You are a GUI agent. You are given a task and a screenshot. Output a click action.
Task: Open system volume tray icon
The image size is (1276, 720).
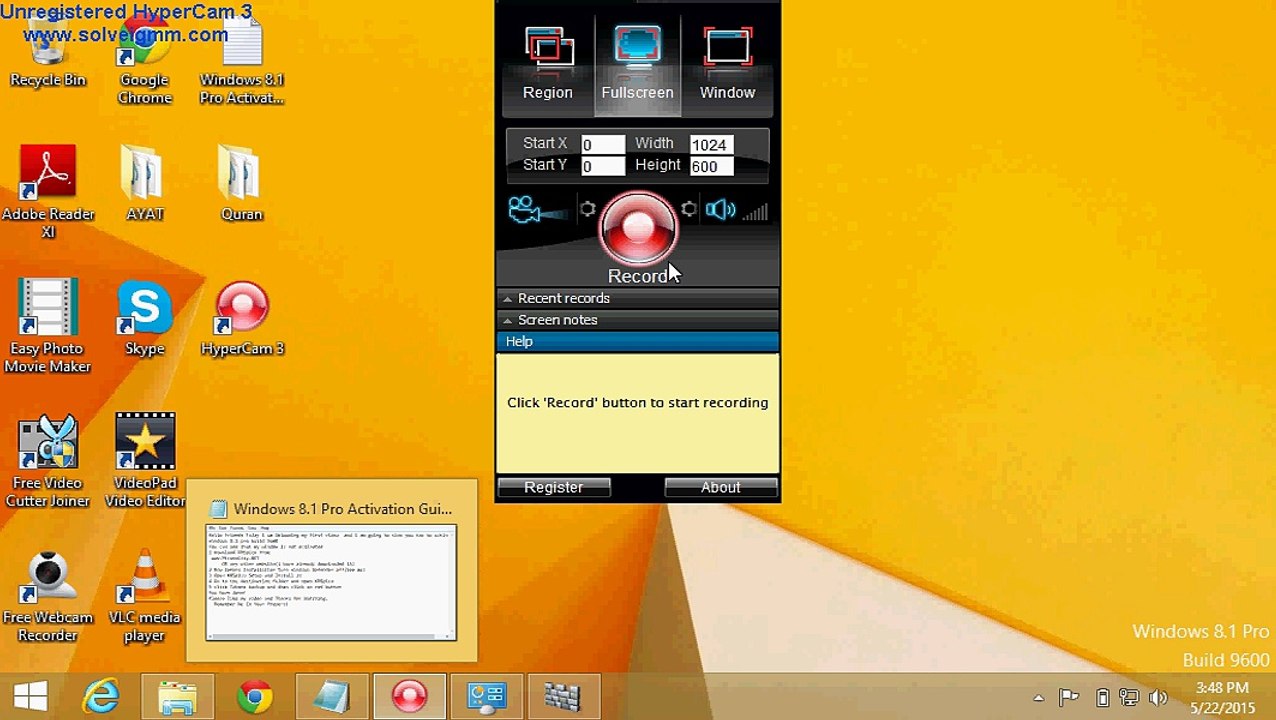tap(1158, 698)
